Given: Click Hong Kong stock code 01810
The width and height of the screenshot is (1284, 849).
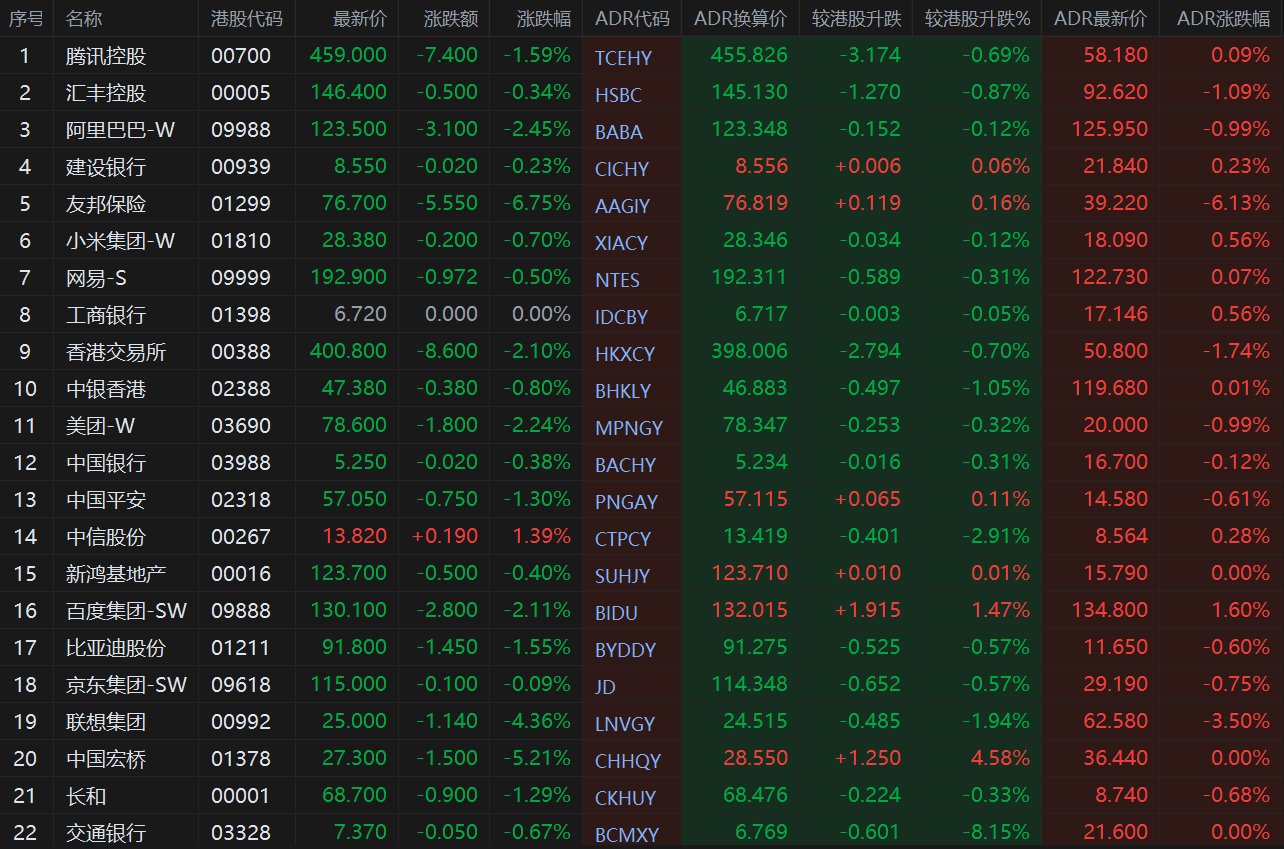Looking at the screenshot, I should 241,241.
